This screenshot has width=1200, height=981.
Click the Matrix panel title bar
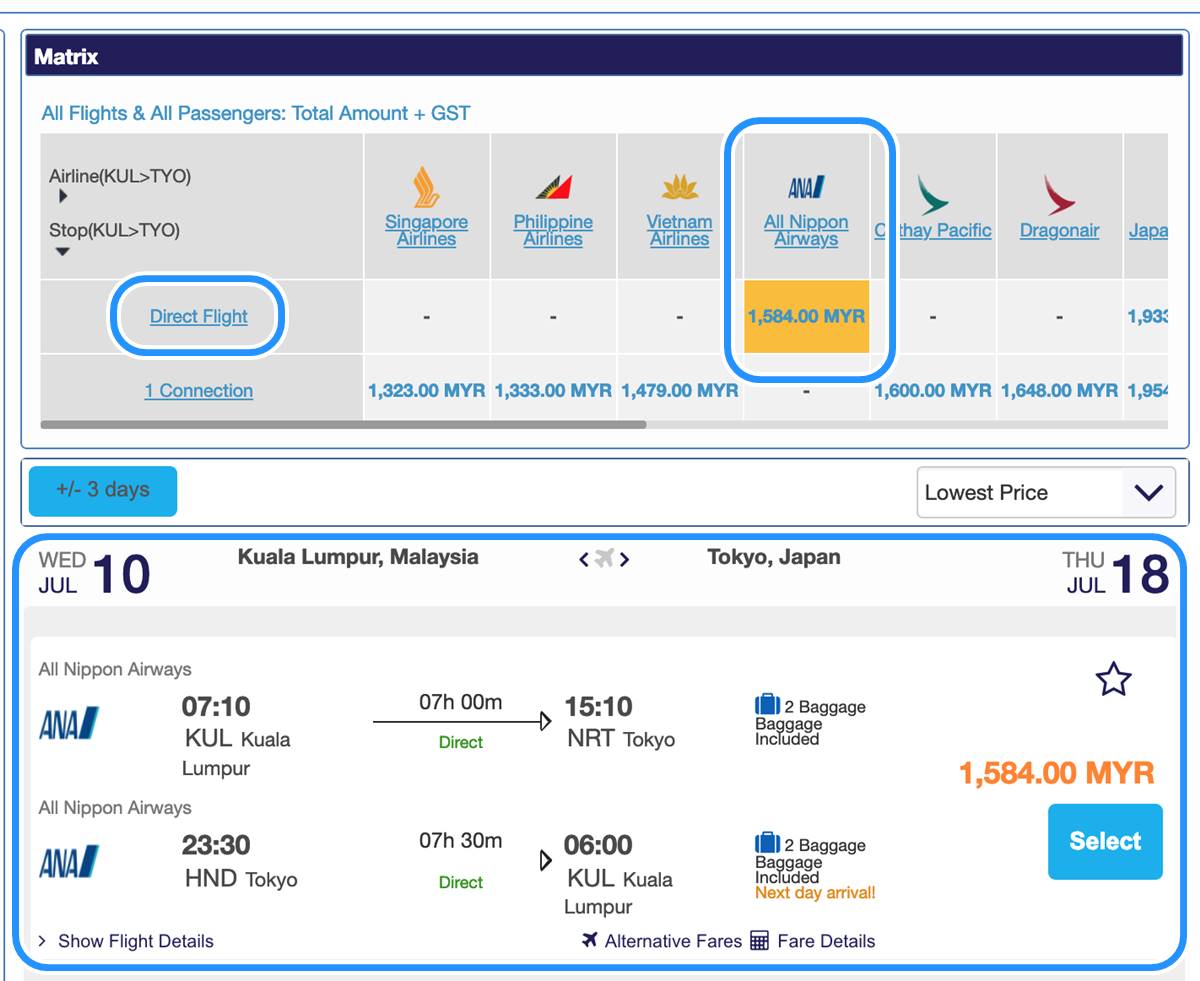pos(604,56)
